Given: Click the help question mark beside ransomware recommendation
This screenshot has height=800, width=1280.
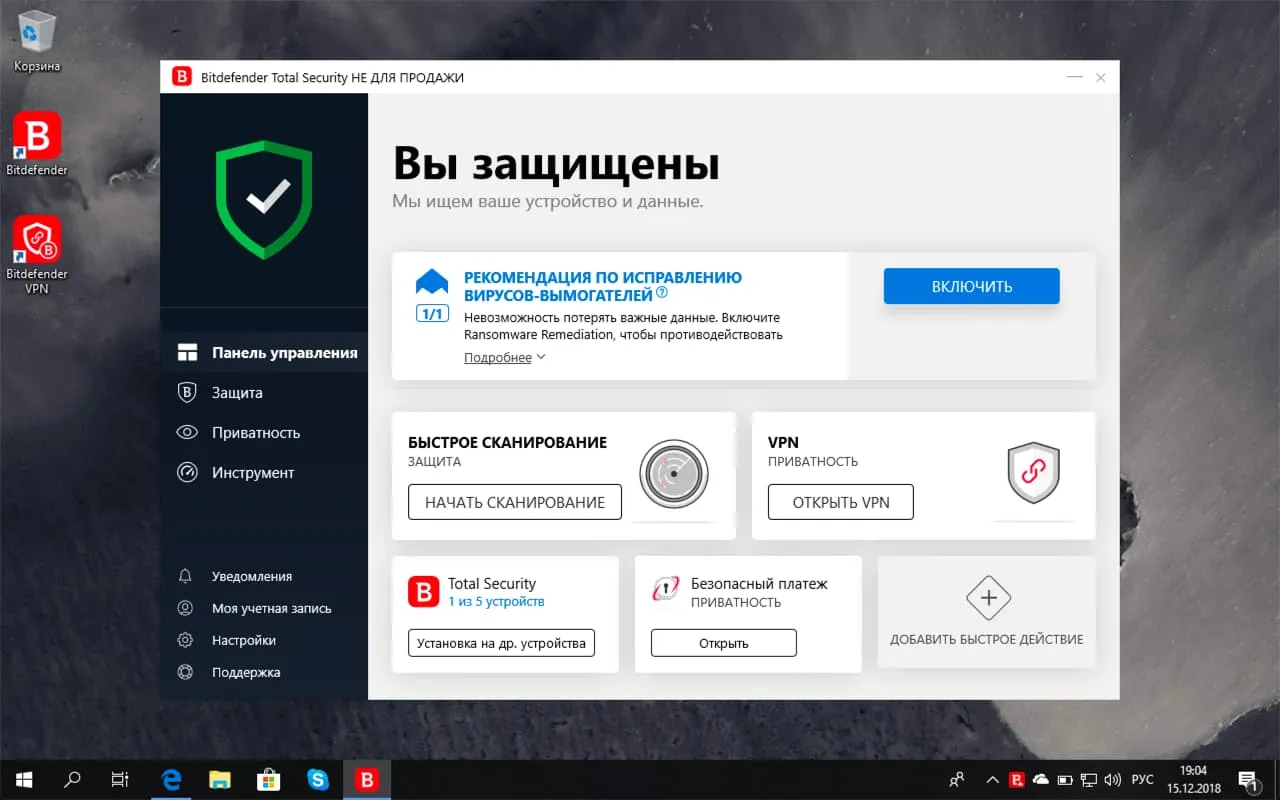Looking at the screenshot, I should pos(662,294).
